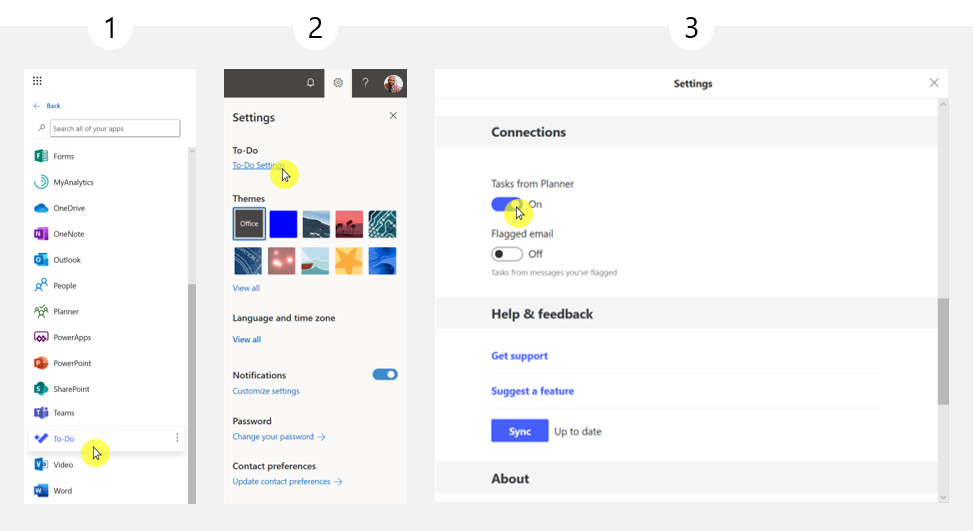Open the OneNote app icon

pyautogui.click(x=41, y=234)
